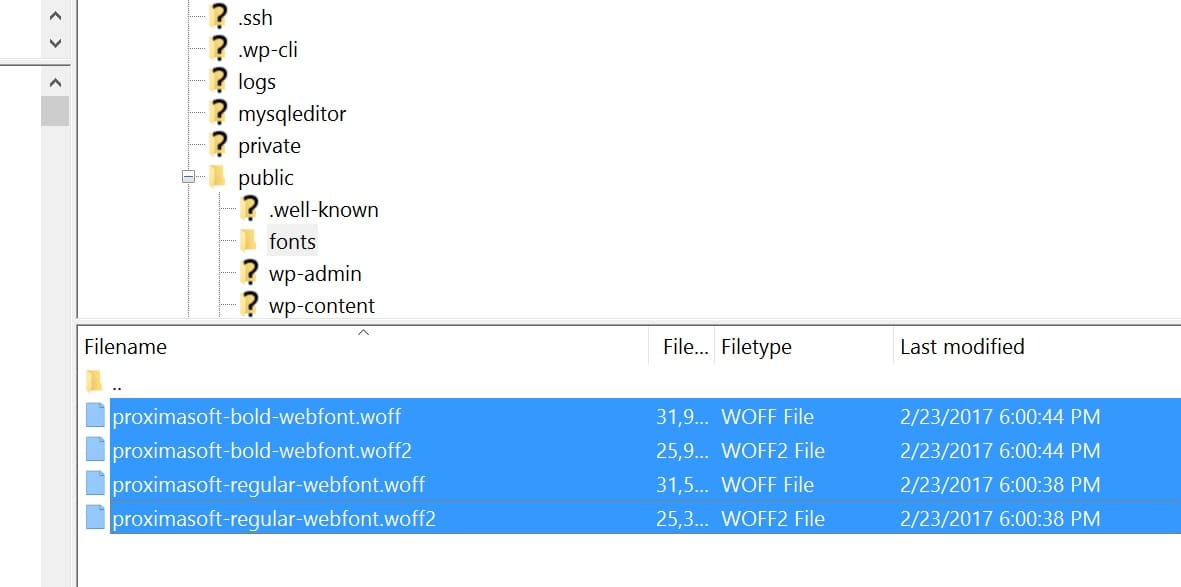Click the question mark icon next to mysqleditor
Image resolution: width=1181 pixels, height=587 pixels.
(219, 113)
